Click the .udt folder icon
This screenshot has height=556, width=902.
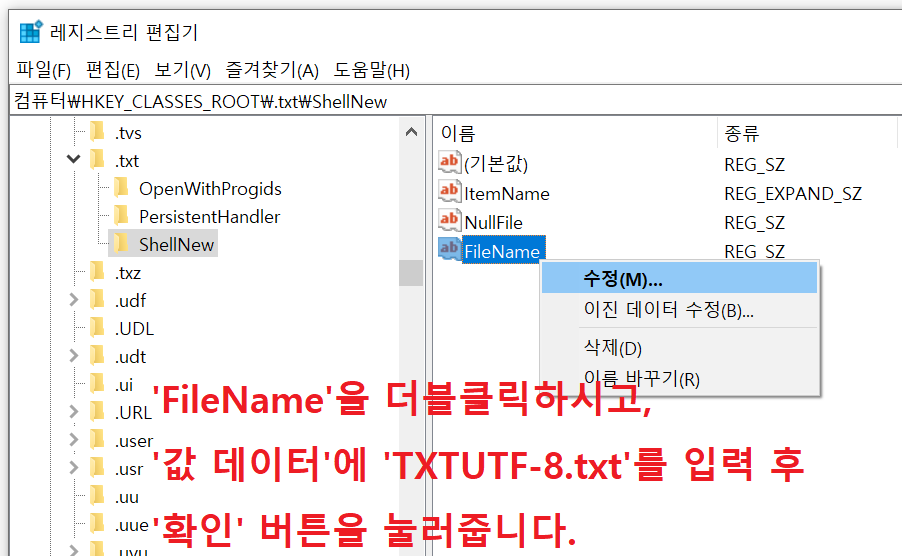click(98, 356)
